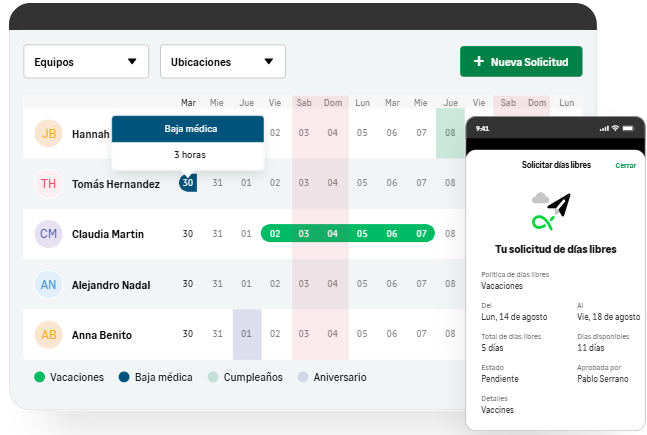Select Baja médica in the popup
Viewport: 647px width, 435px height.
click(x=188, y=129)
